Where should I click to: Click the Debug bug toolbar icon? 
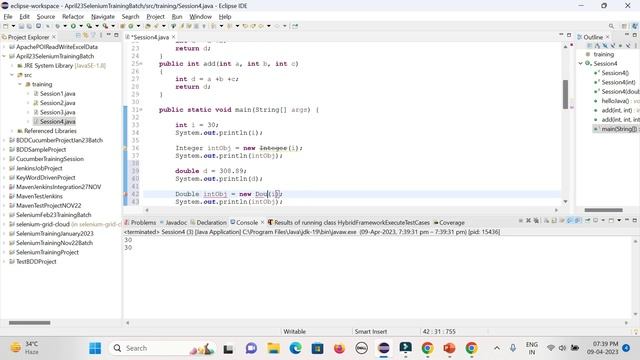pyautogui.click(x=58, y=26)
